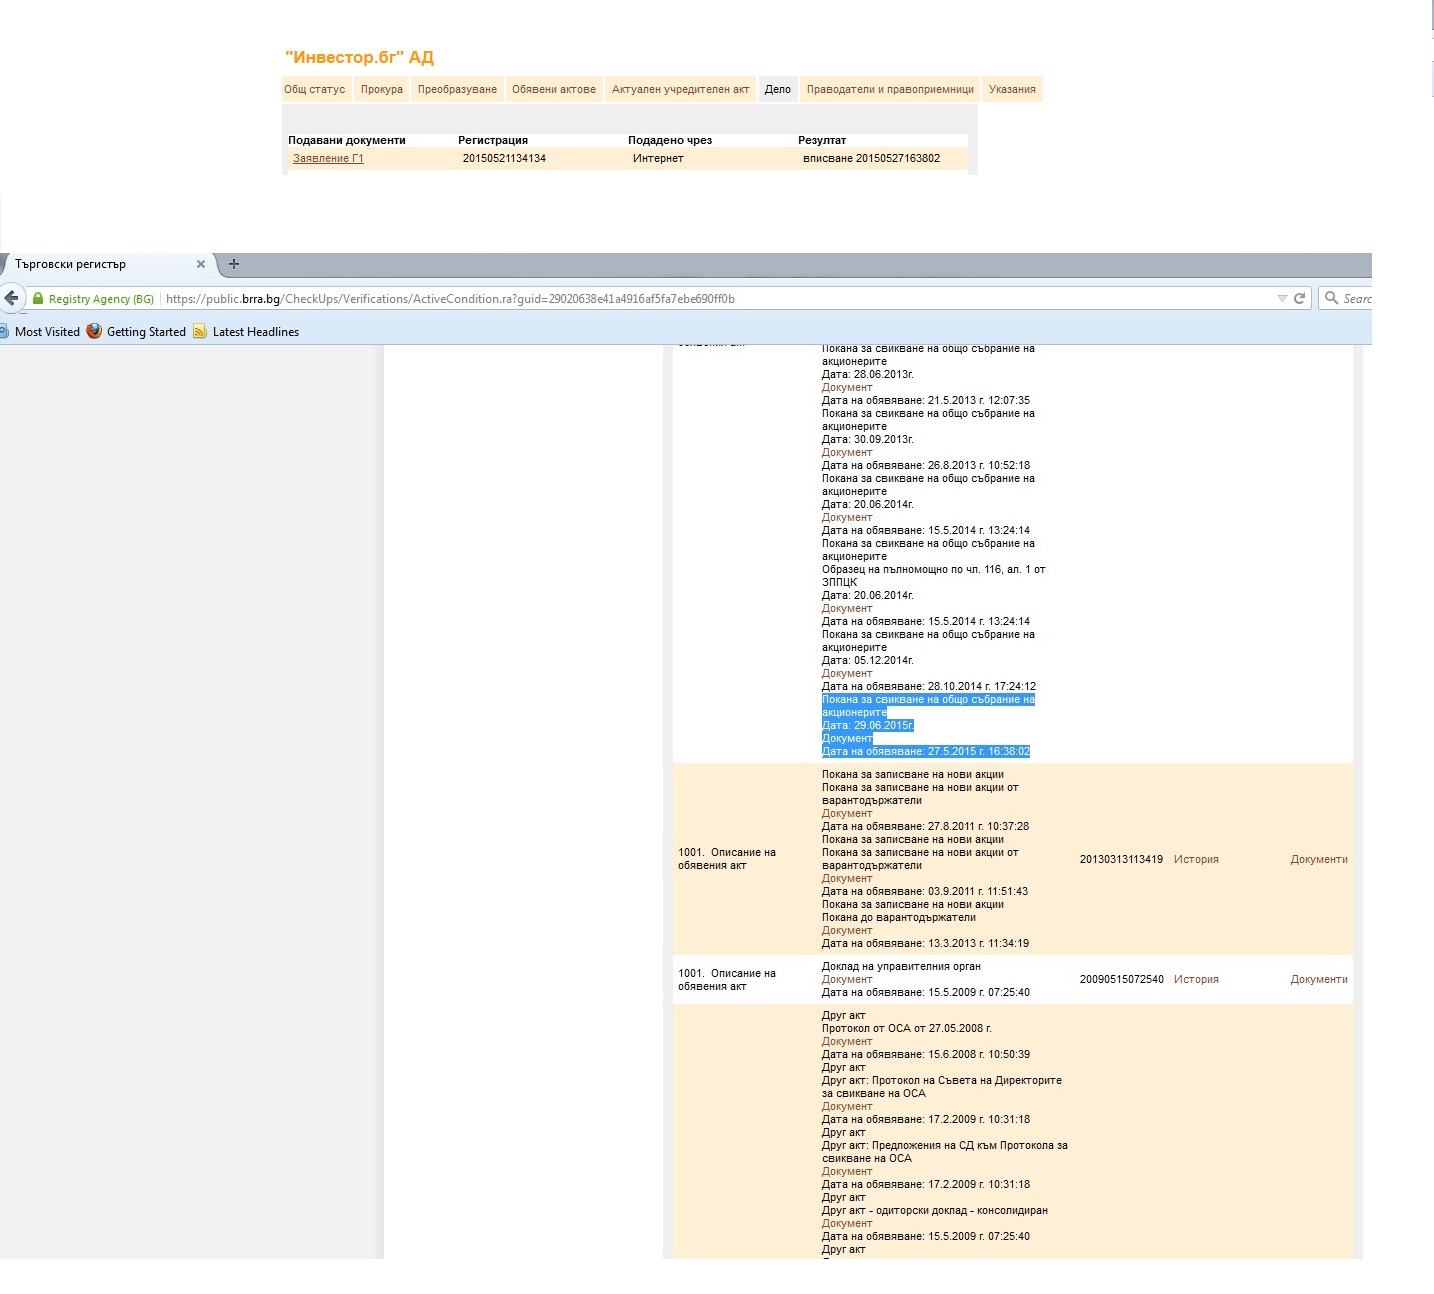Click the Резултат column header
The height and width of the screenshot is (1294, 1434).
[x=822, y=140]
